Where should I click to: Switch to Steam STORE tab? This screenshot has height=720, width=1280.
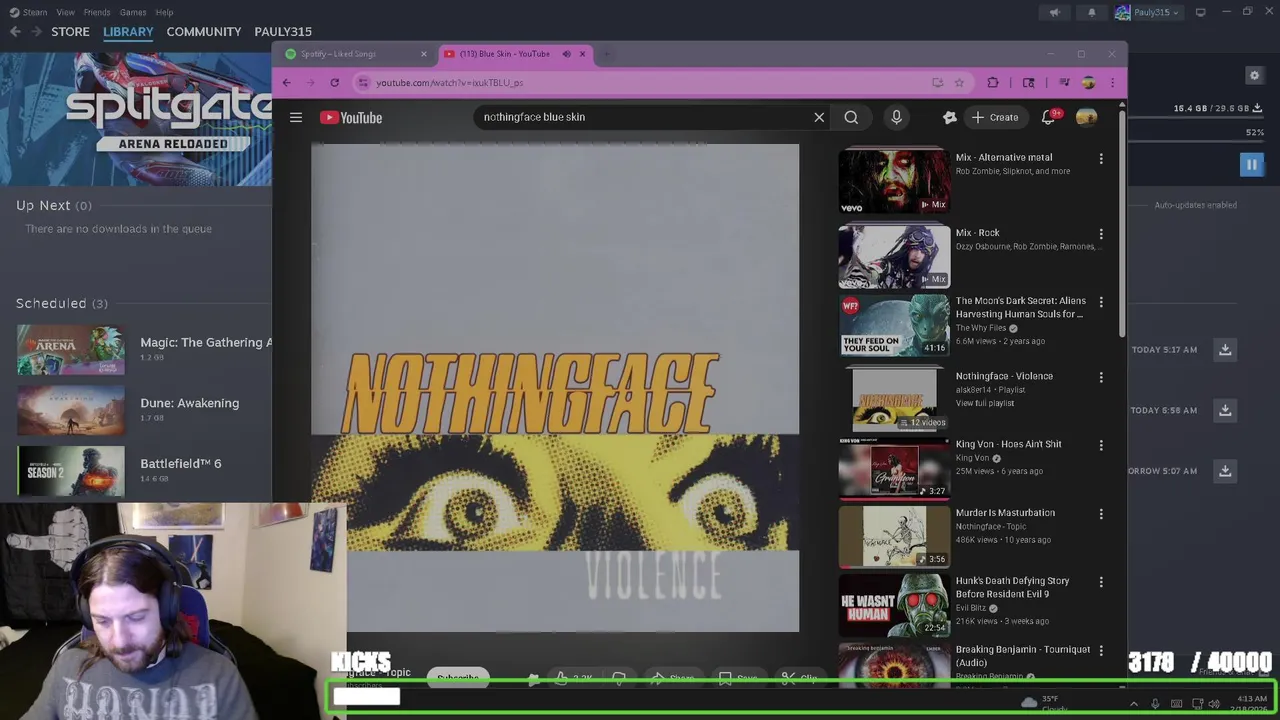coord(70,32)
